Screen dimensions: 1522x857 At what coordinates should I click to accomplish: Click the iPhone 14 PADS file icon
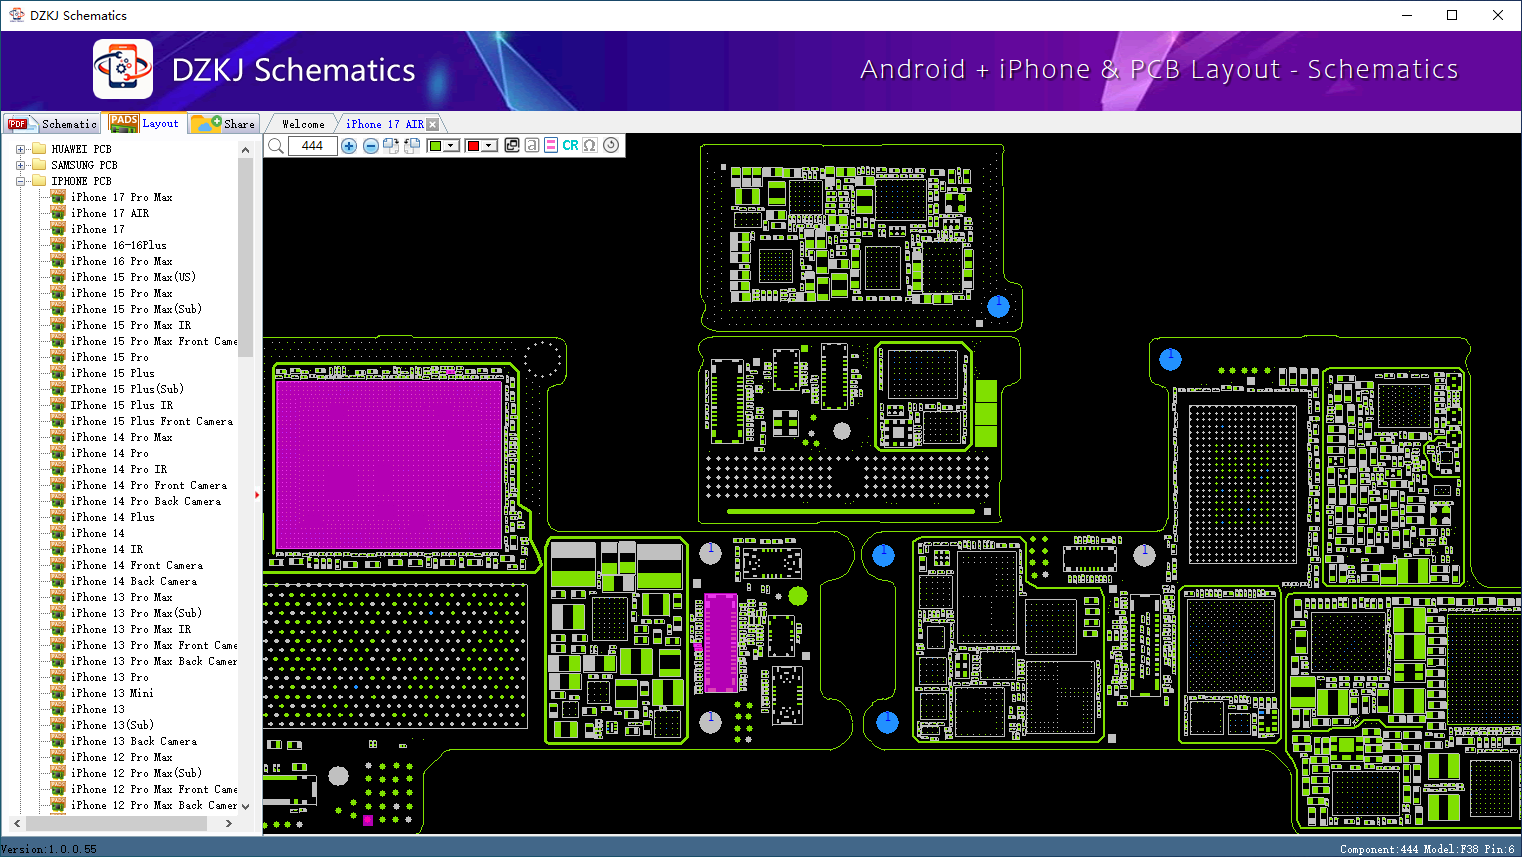coord(58,533)
